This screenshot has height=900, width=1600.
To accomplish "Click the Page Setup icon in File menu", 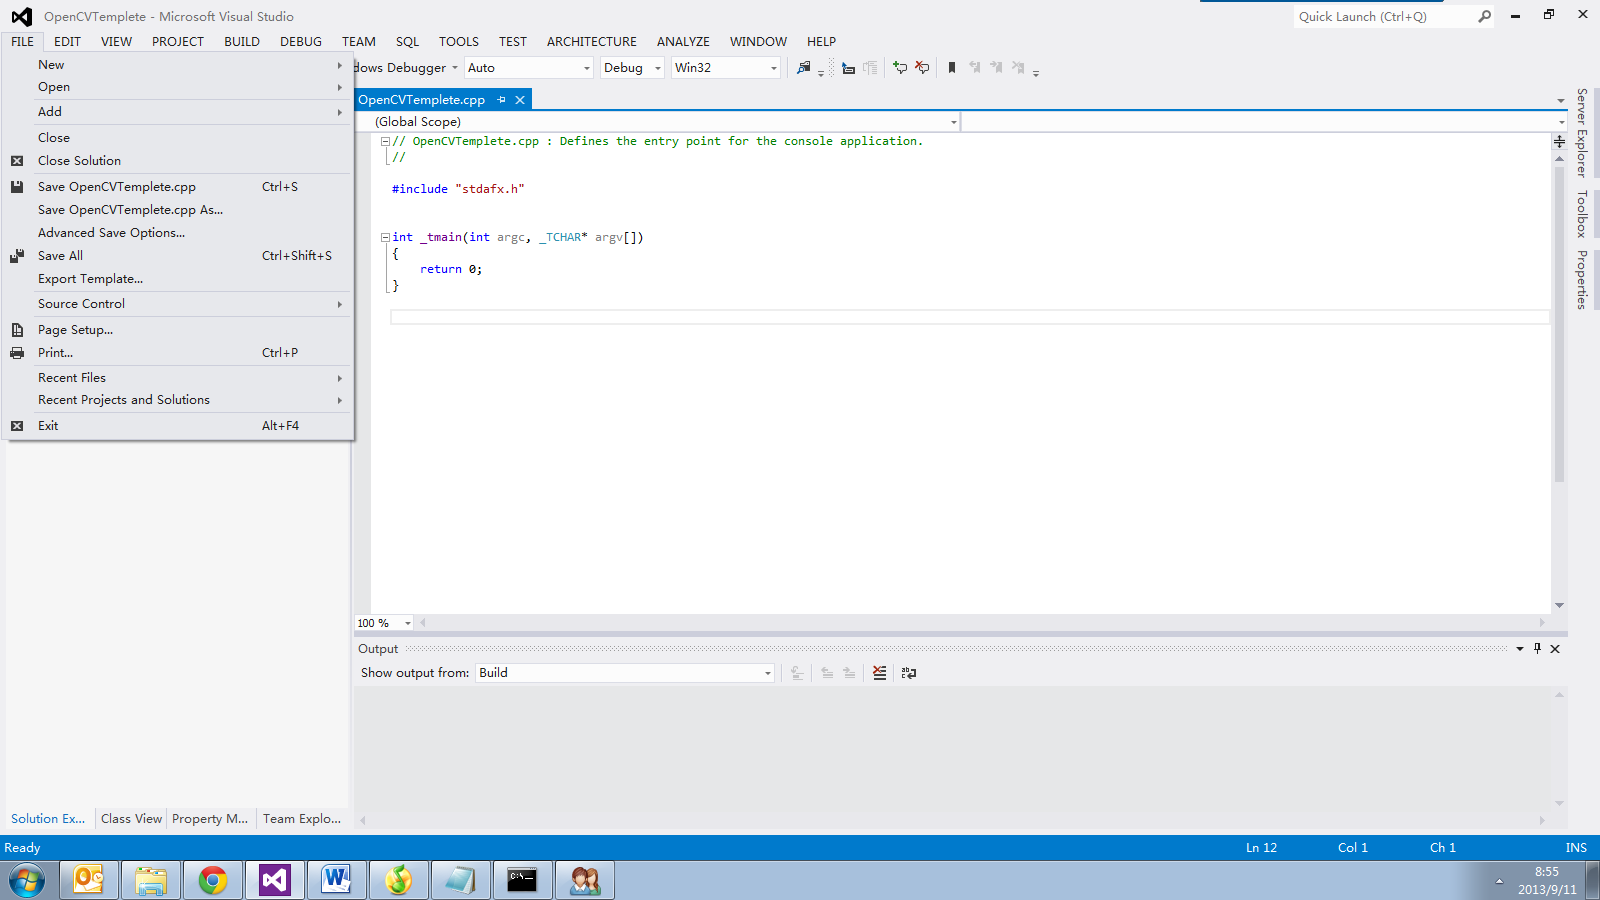I will click(17, 330).
